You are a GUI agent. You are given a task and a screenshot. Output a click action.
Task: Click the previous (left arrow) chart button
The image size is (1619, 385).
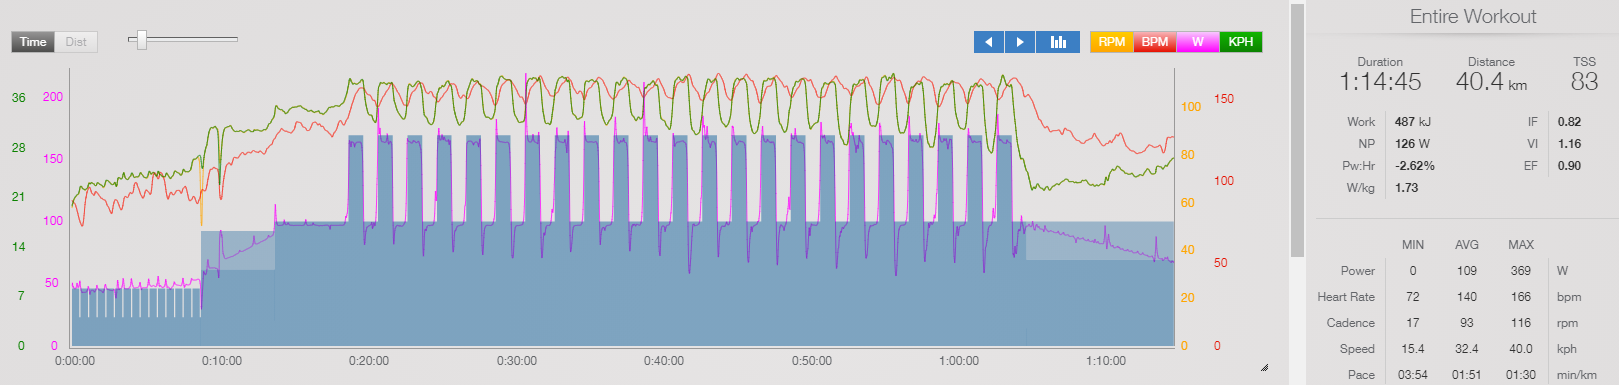(988, 42)
